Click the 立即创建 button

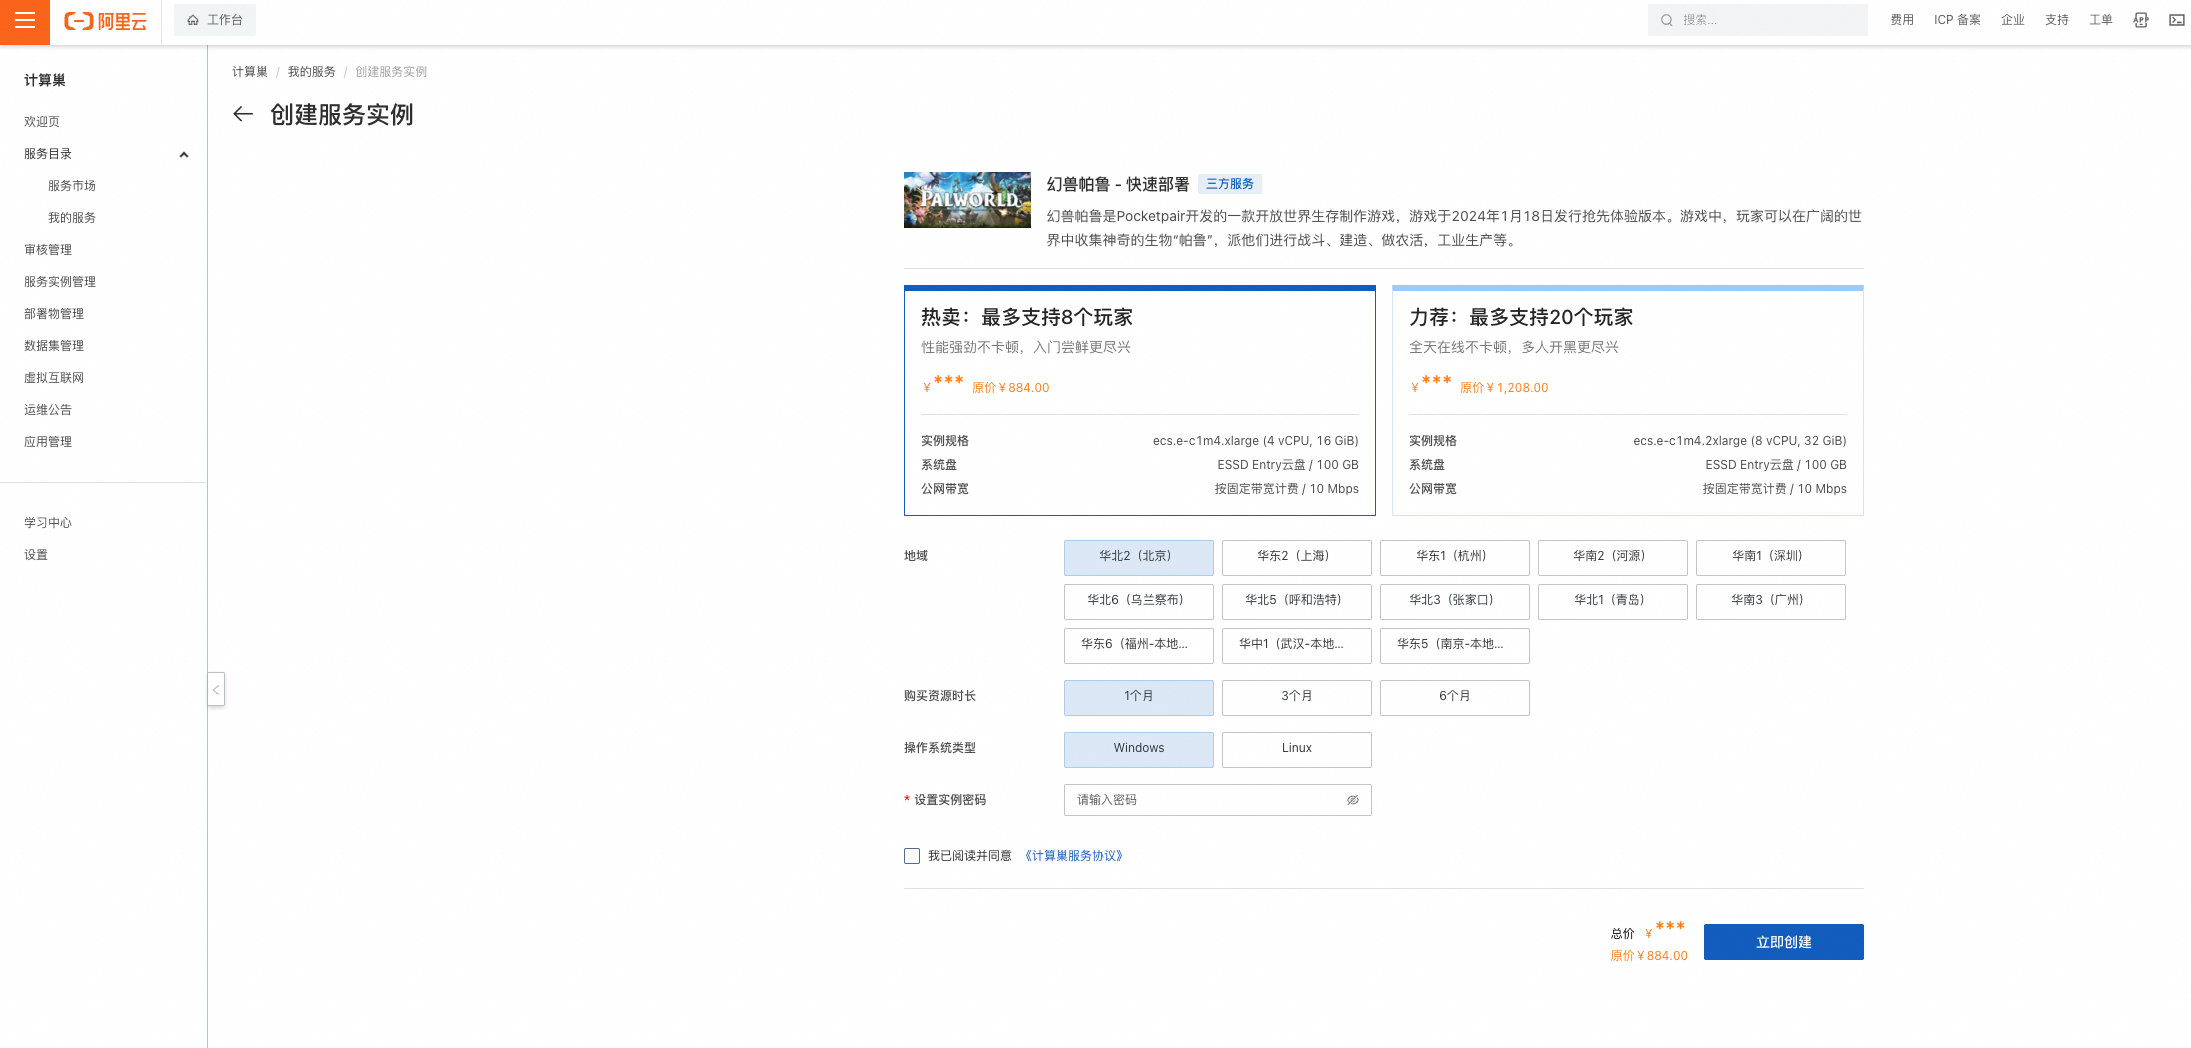coord(1783,942)
